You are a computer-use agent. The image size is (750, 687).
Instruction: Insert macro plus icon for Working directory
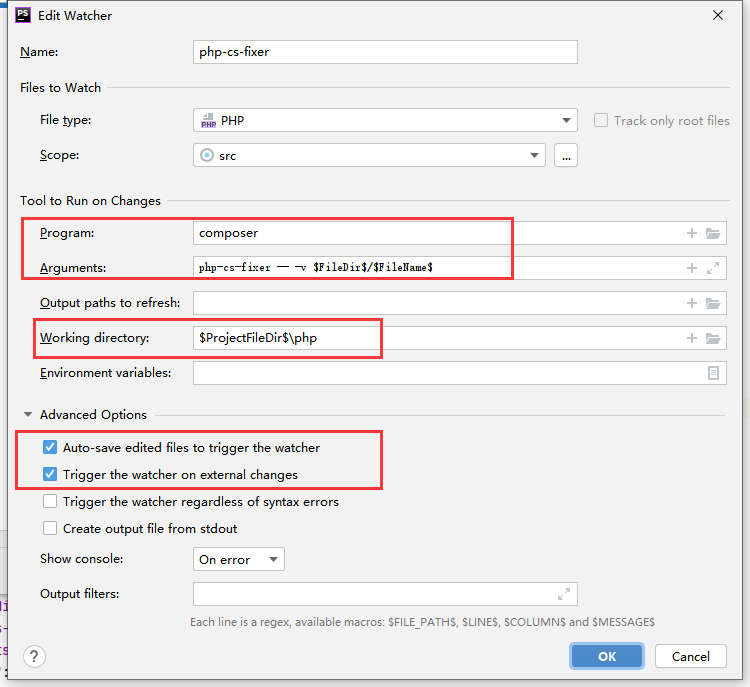click(692, 338)
